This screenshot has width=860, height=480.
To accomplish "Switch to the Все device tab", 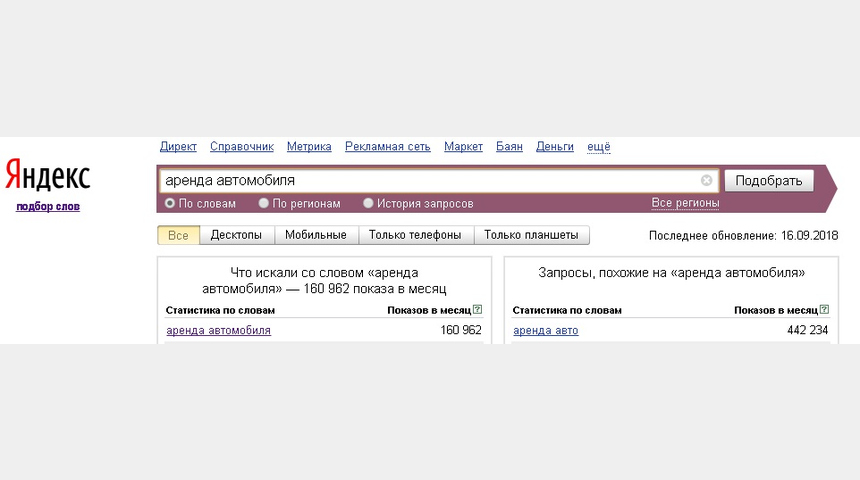I will pyautogui.click(x=178, y=235).
